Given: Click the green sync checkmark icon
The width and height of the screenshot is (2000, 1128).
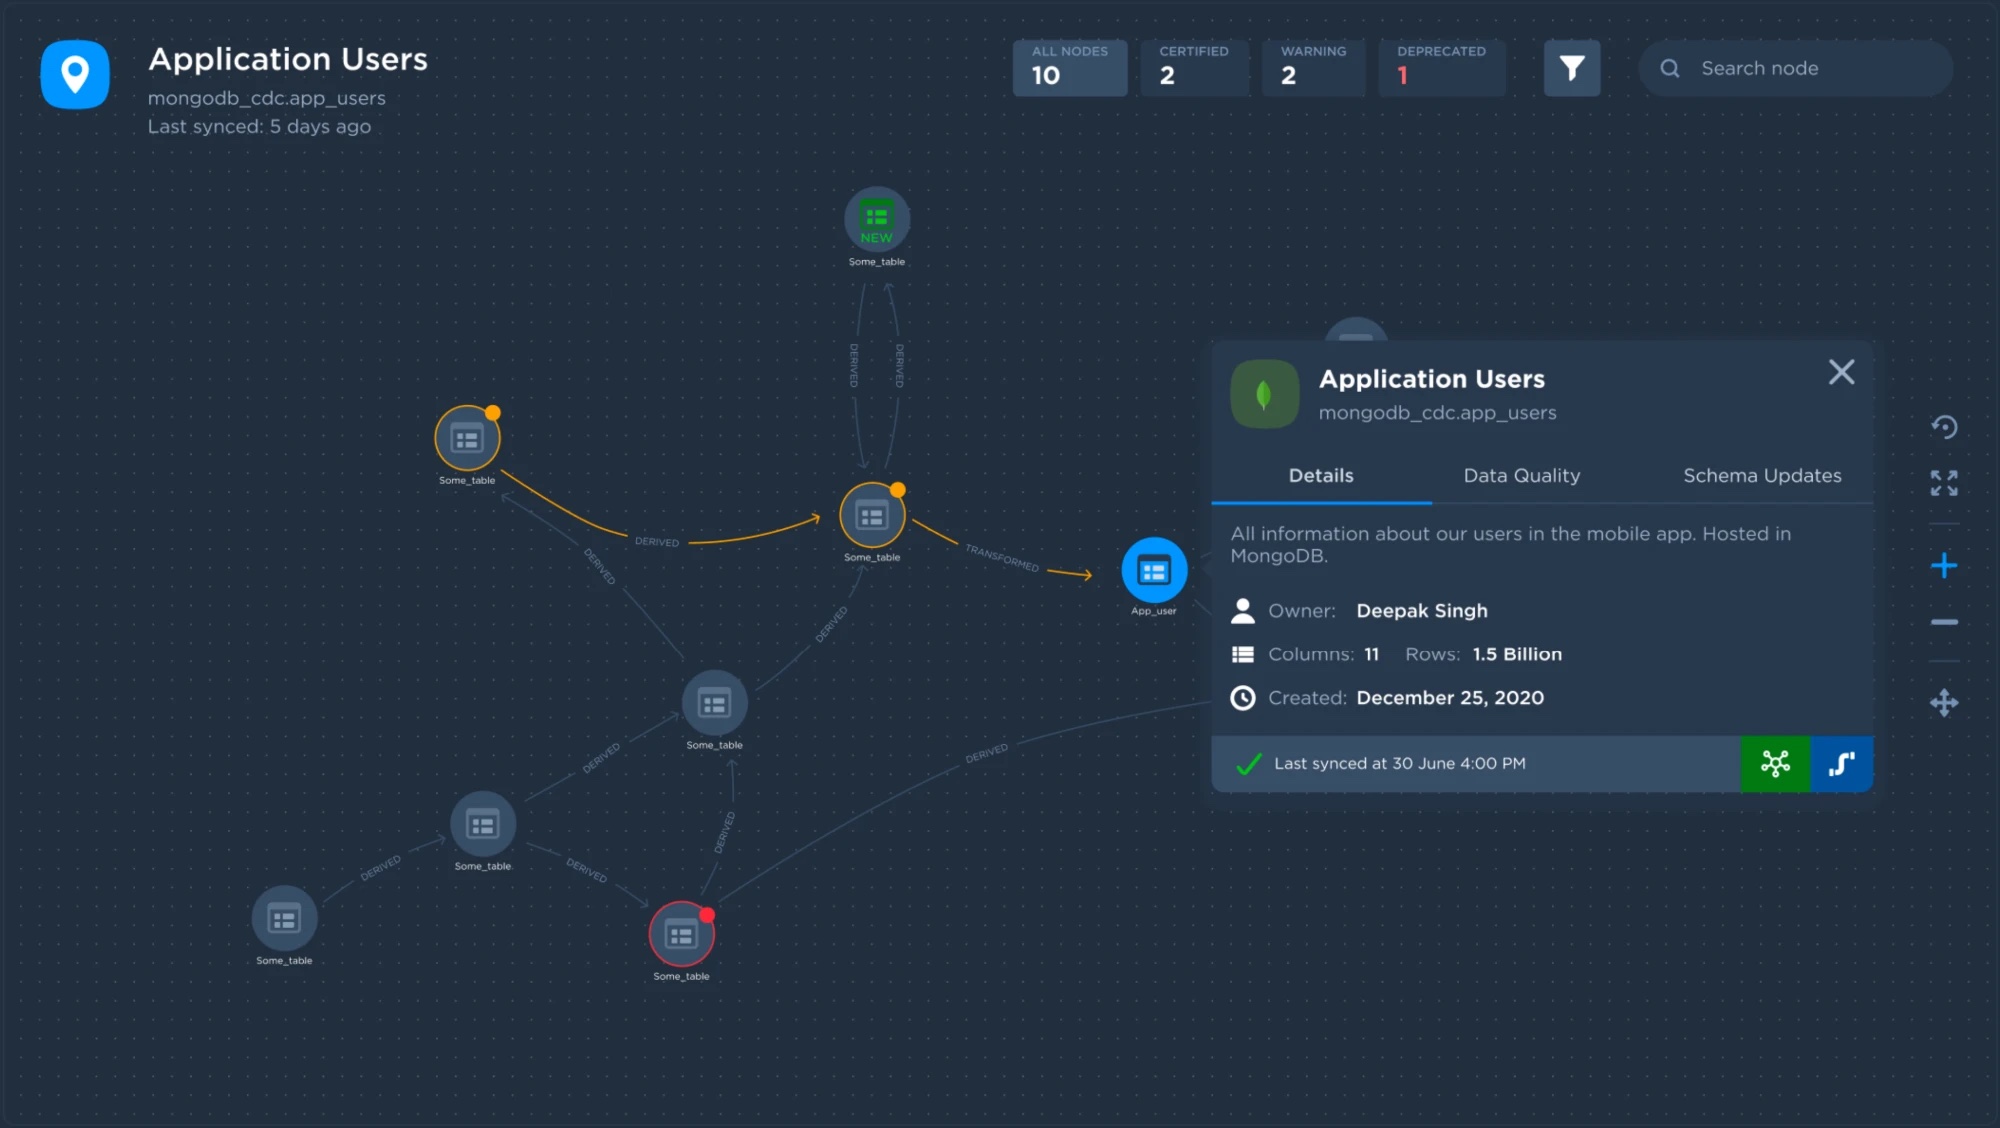Looking at the screenshot, I should 1248,764.
